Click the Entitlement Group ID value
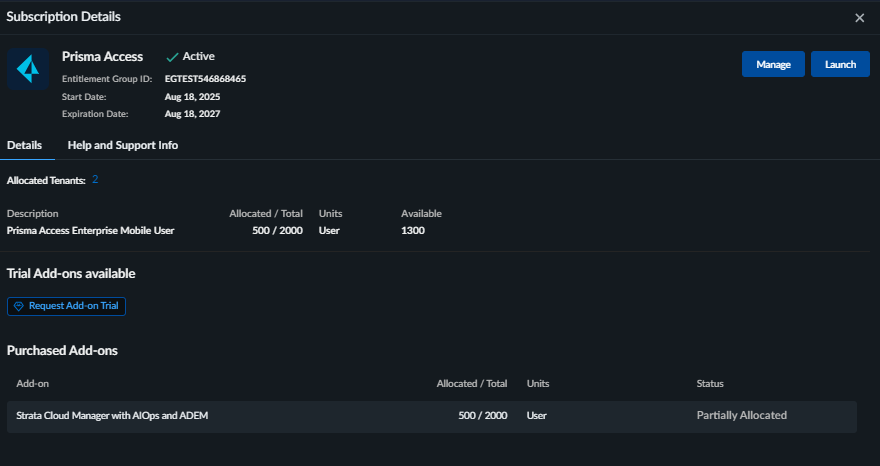The image size is (880, 466). tap(205, 78)
